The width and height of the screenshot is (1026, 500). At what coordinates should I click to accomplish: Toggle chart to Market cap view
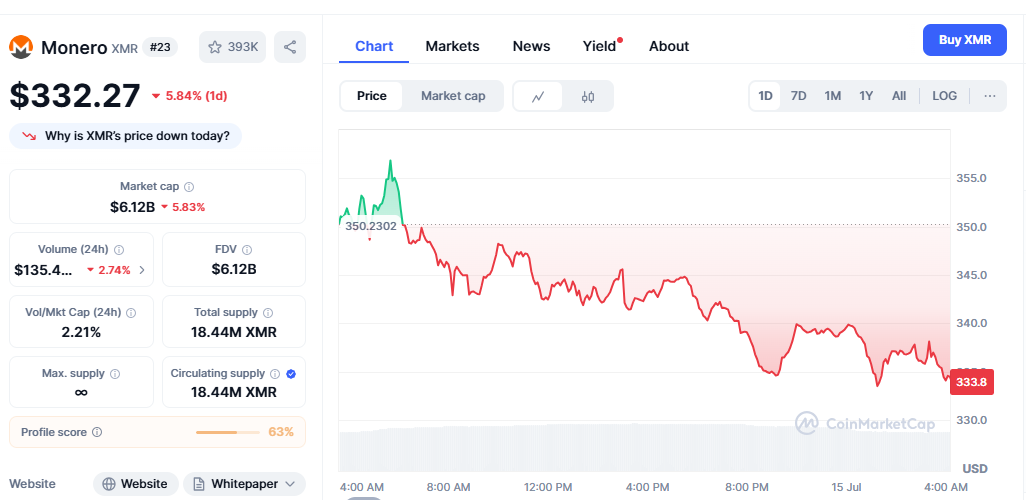453,96
